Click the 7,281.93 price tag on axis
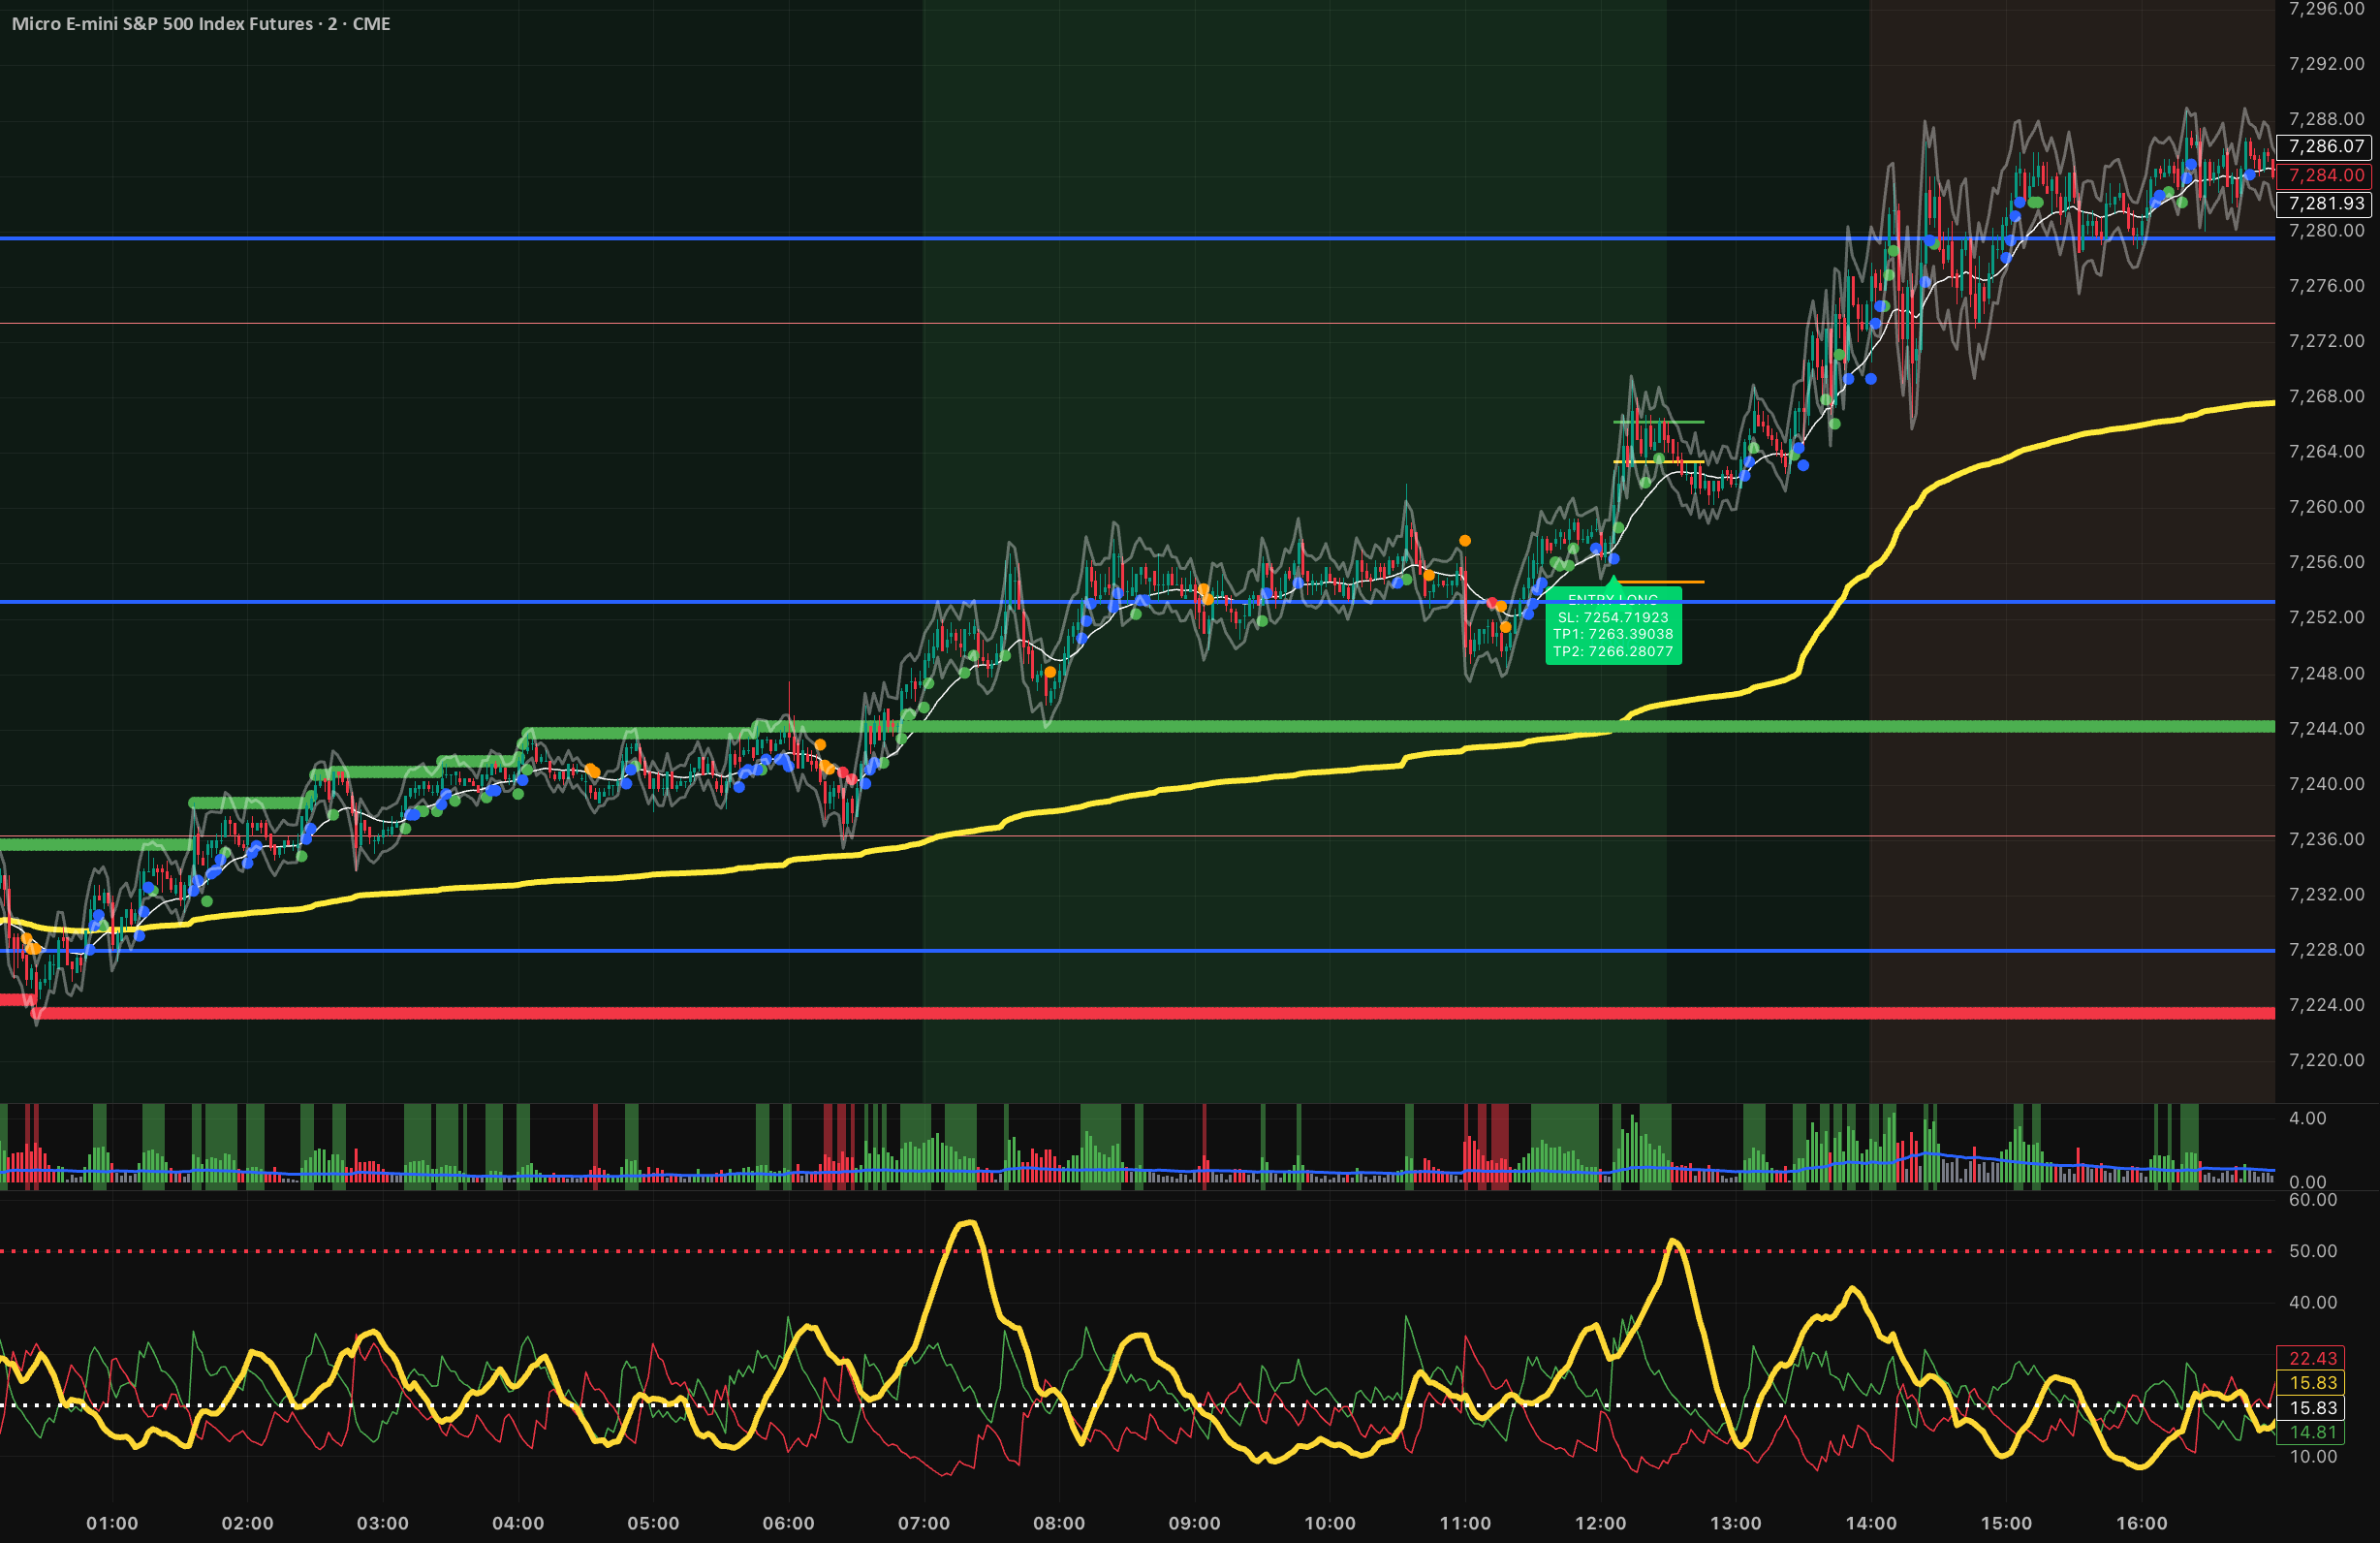The image size is (2380, 1543). click(x=2326, y=203)
